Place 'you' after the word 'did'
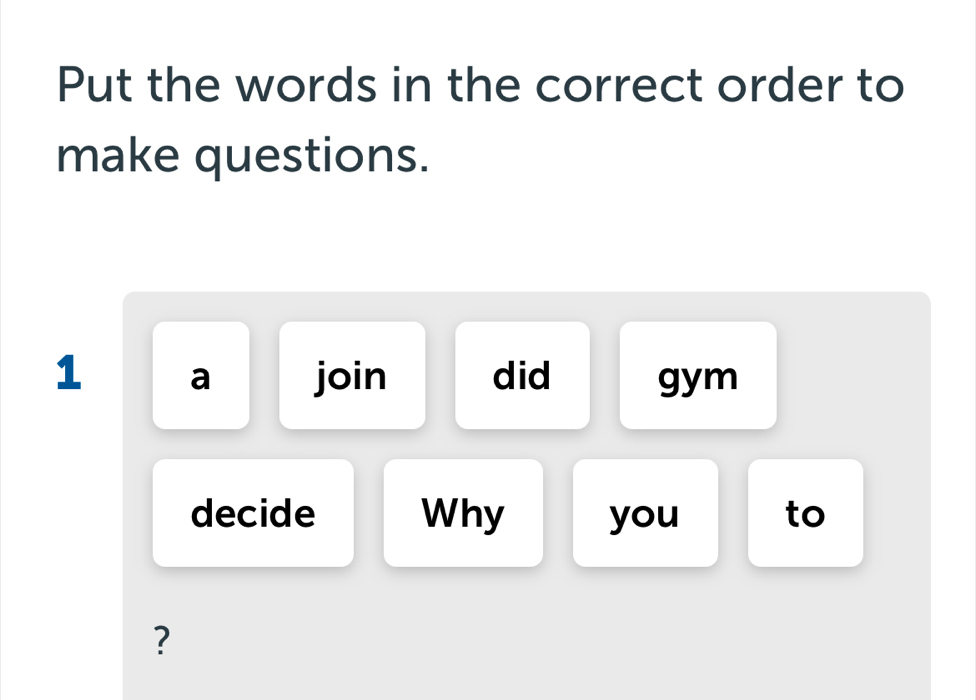The image size is (976, 700). [x=645, y=513]
